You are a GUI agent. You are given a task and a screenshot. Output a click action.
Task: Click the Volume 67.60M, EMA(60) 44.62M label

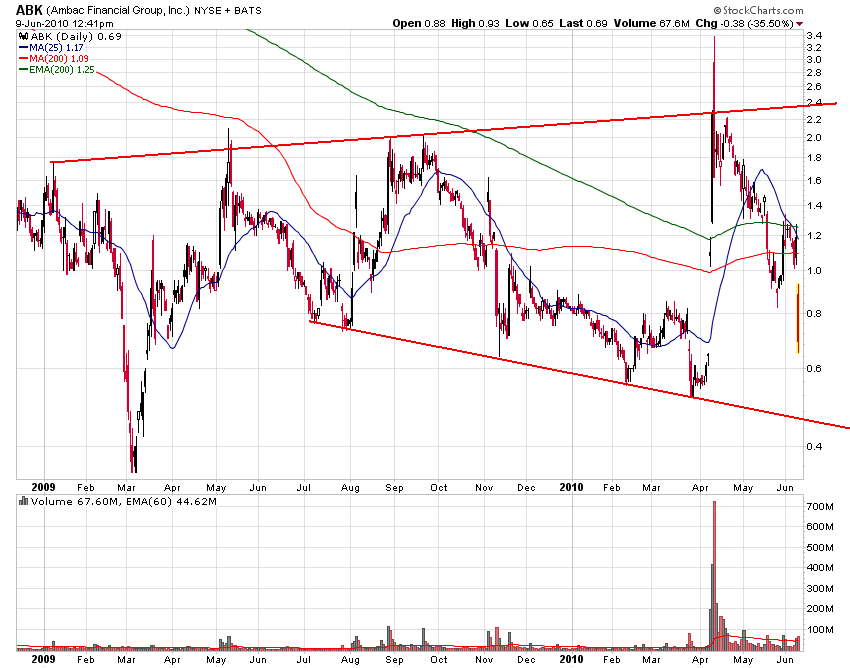point(124,502)
